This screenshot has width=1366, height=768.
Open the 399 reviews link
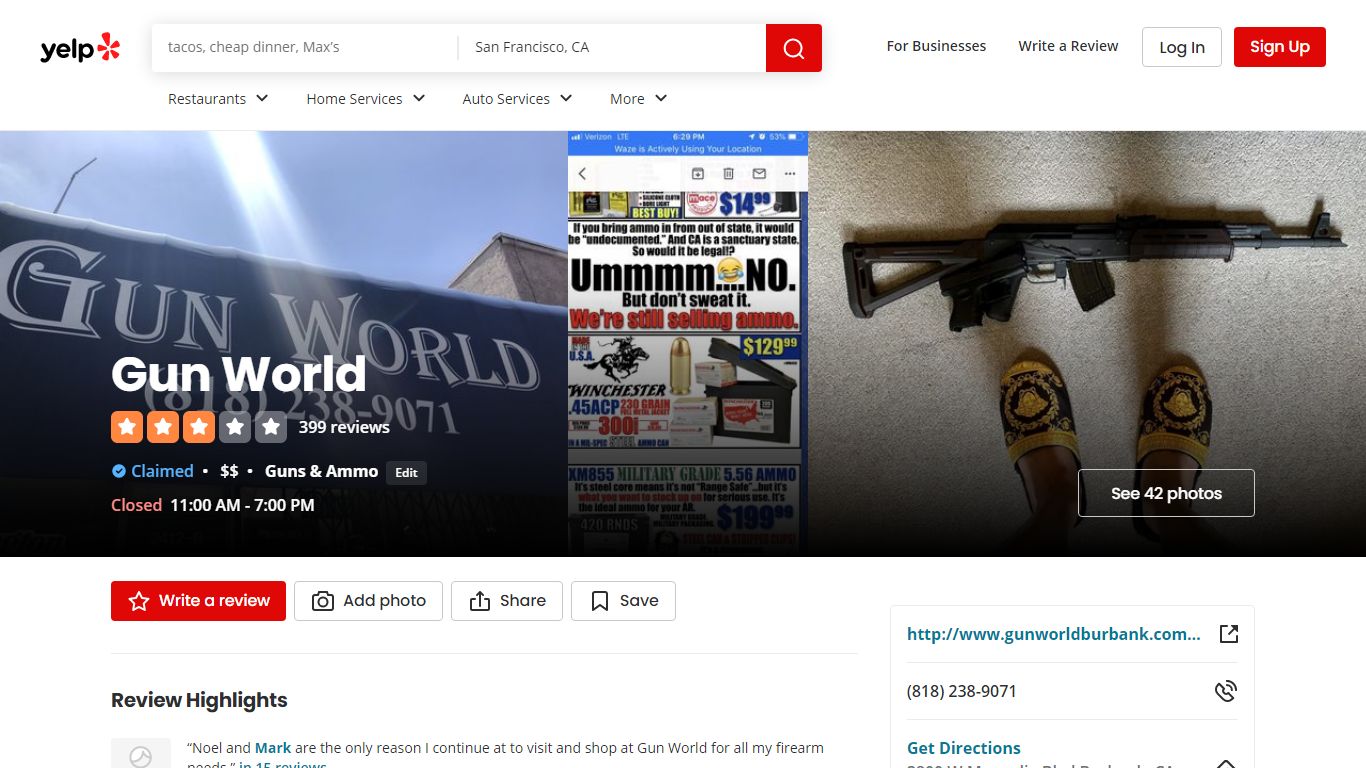(344, 427)
